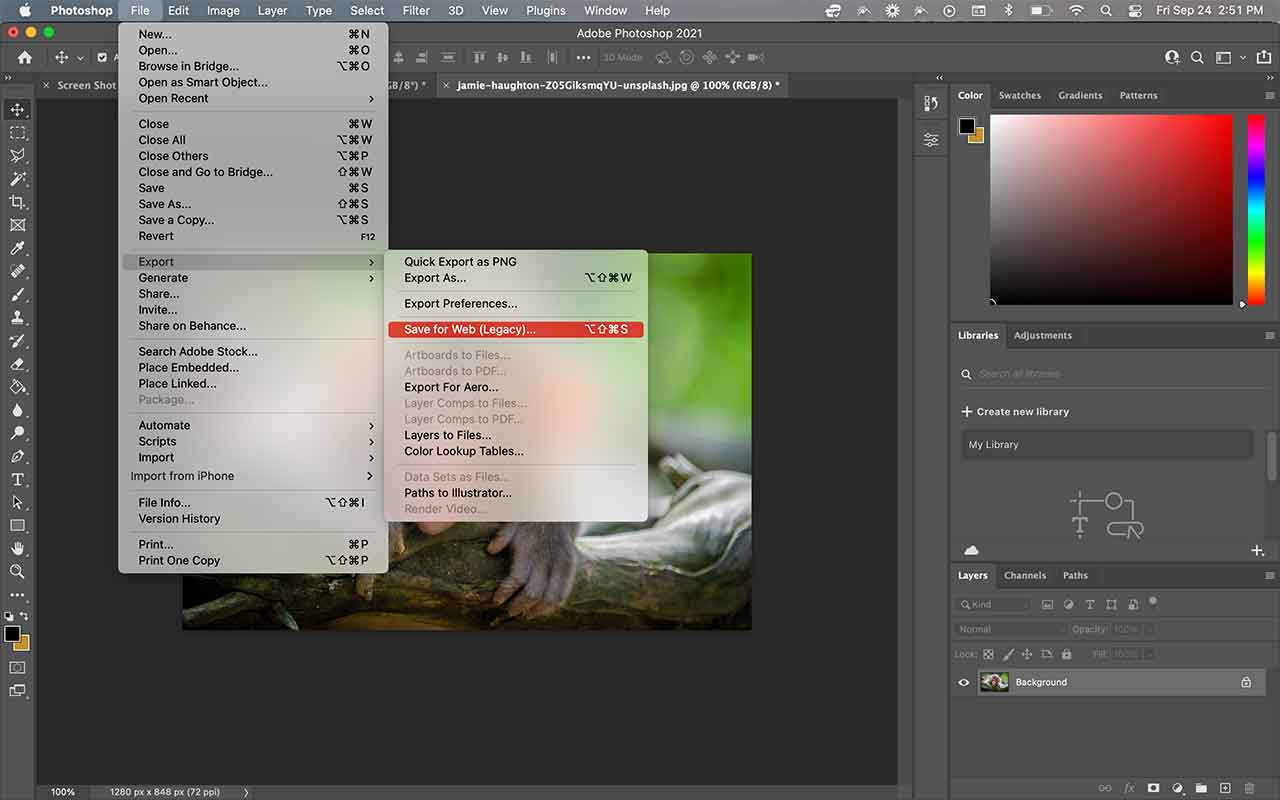Select the Healing Brush tool
The width and height of the screenshot is (1280, 800).
[x=17, y=271]
